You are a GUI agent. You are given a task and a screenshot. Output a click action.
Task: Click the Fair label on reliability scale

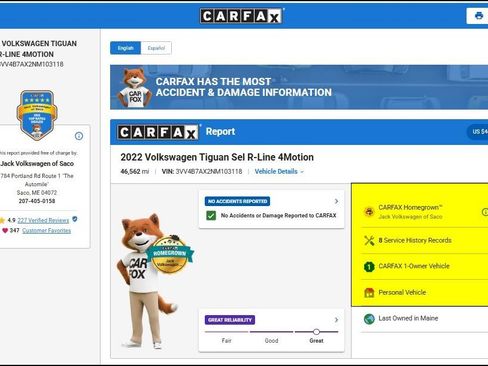click(226, 341)
